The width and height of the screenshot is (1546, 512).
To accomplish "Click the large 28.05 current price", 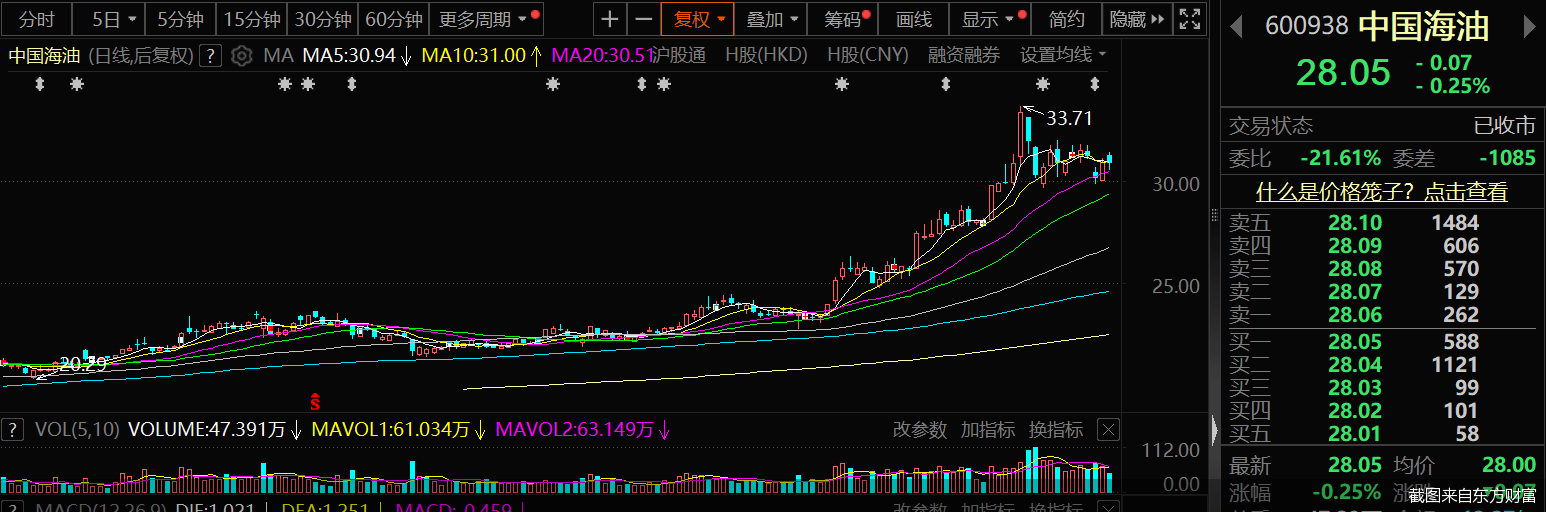I will pyautogui.click(x=1343, y=73).
